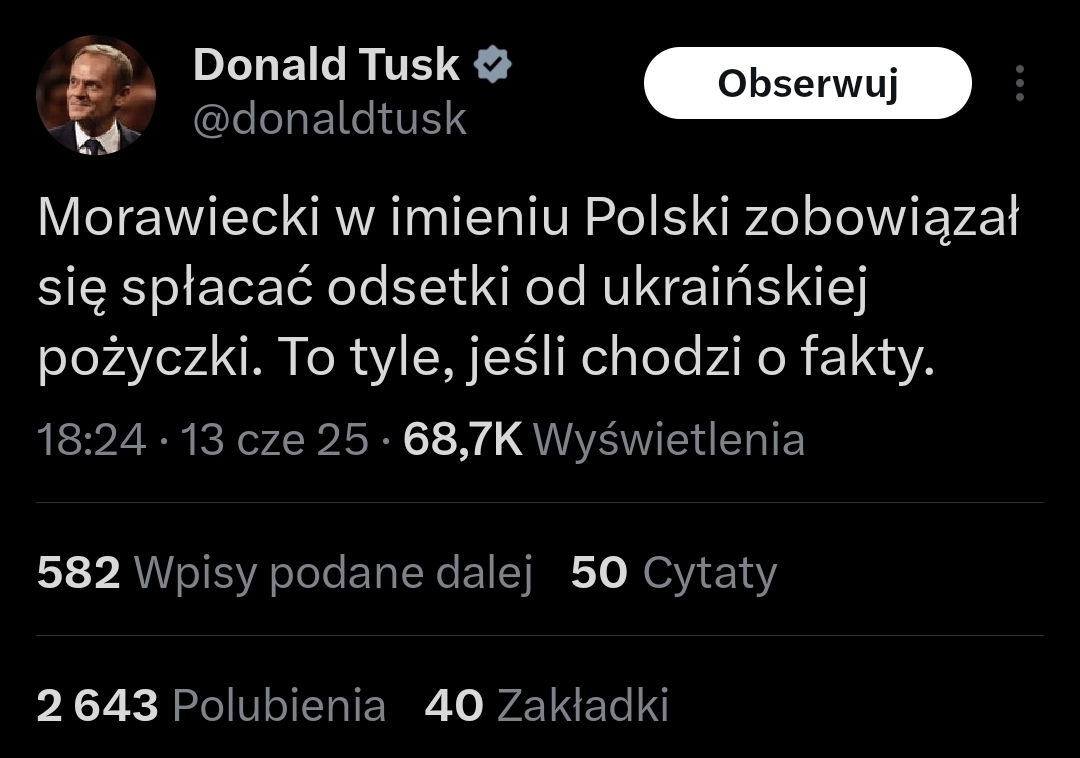
Task: Click the Donald Tusk display name
Action: (326, 65)
